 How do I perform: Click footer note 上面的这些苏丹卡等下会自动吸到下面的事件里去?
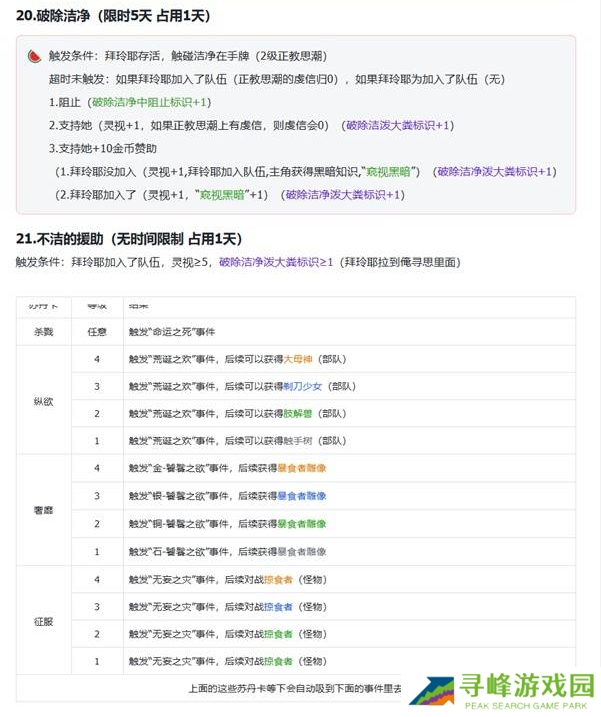(295, 689)
